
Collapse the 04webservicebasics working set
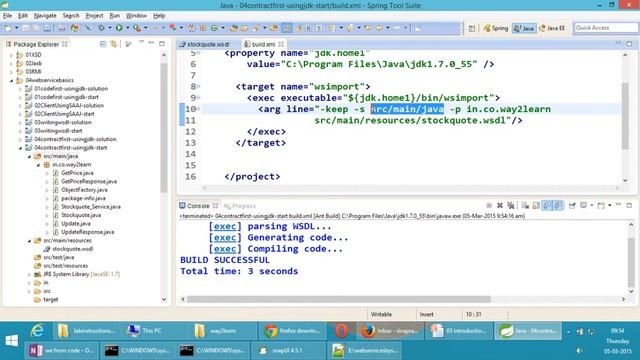tap(11, 80)
